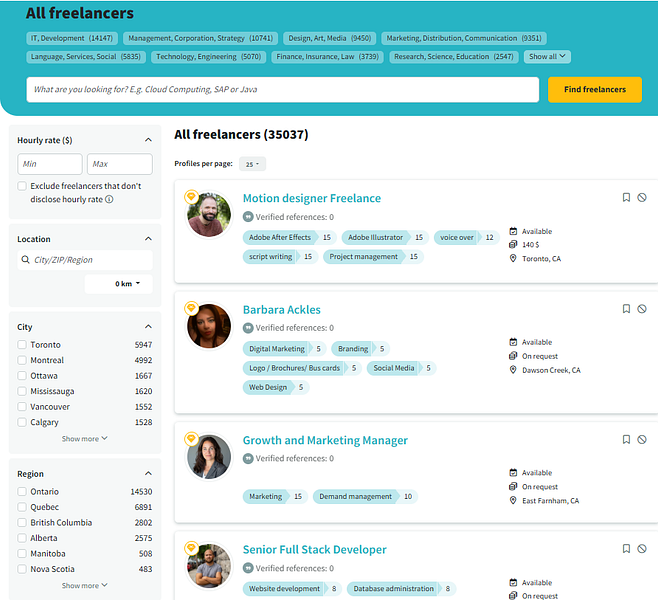Bookmark Barbara Ackles profile
This screenshot has height=600, width=658.
pos(626,309)
